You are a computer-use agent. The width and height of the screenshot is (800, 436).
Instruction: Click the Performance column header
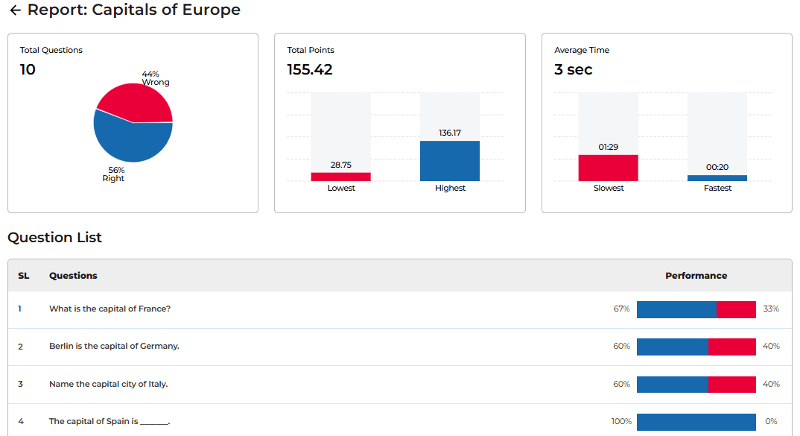pos(696,276)
